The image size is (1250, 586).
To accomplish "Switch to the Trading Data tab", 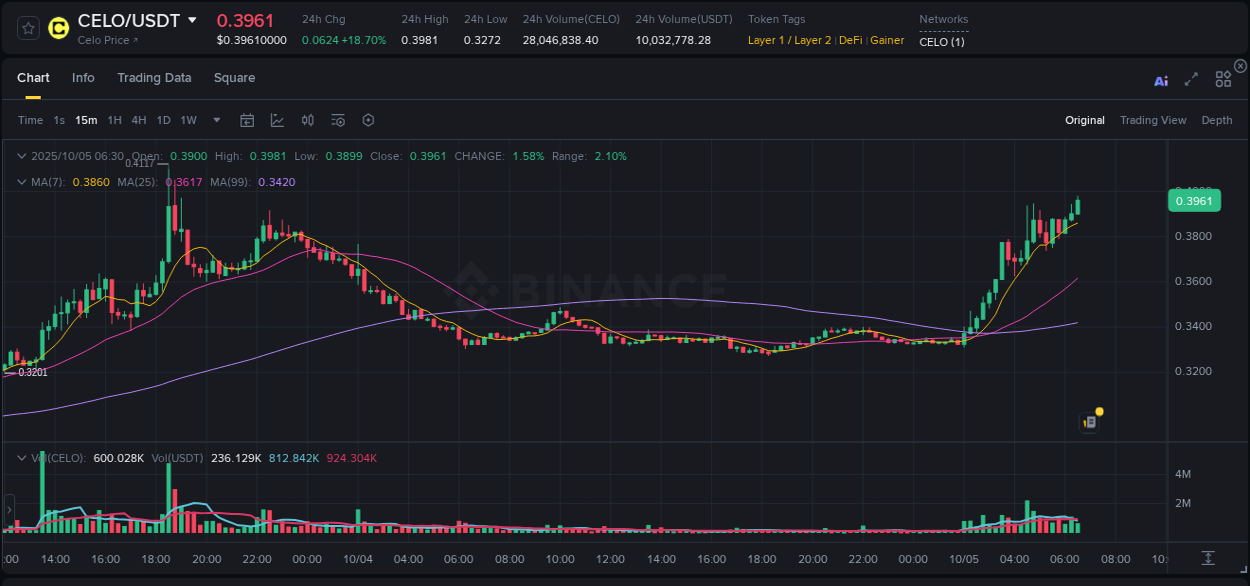I will 154,78.
